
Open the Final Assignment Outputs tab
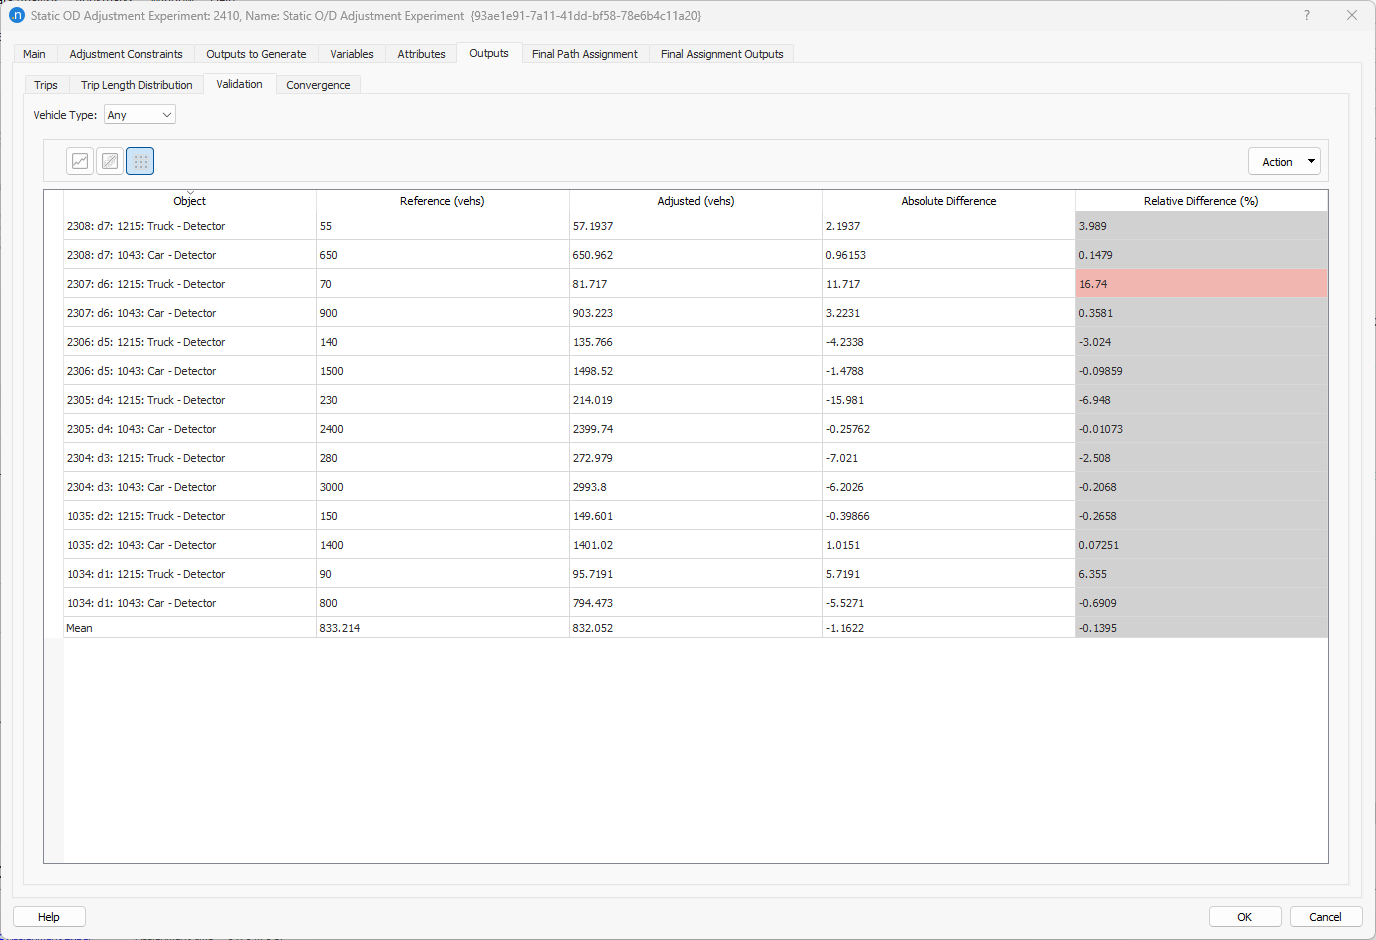(722, 54)
